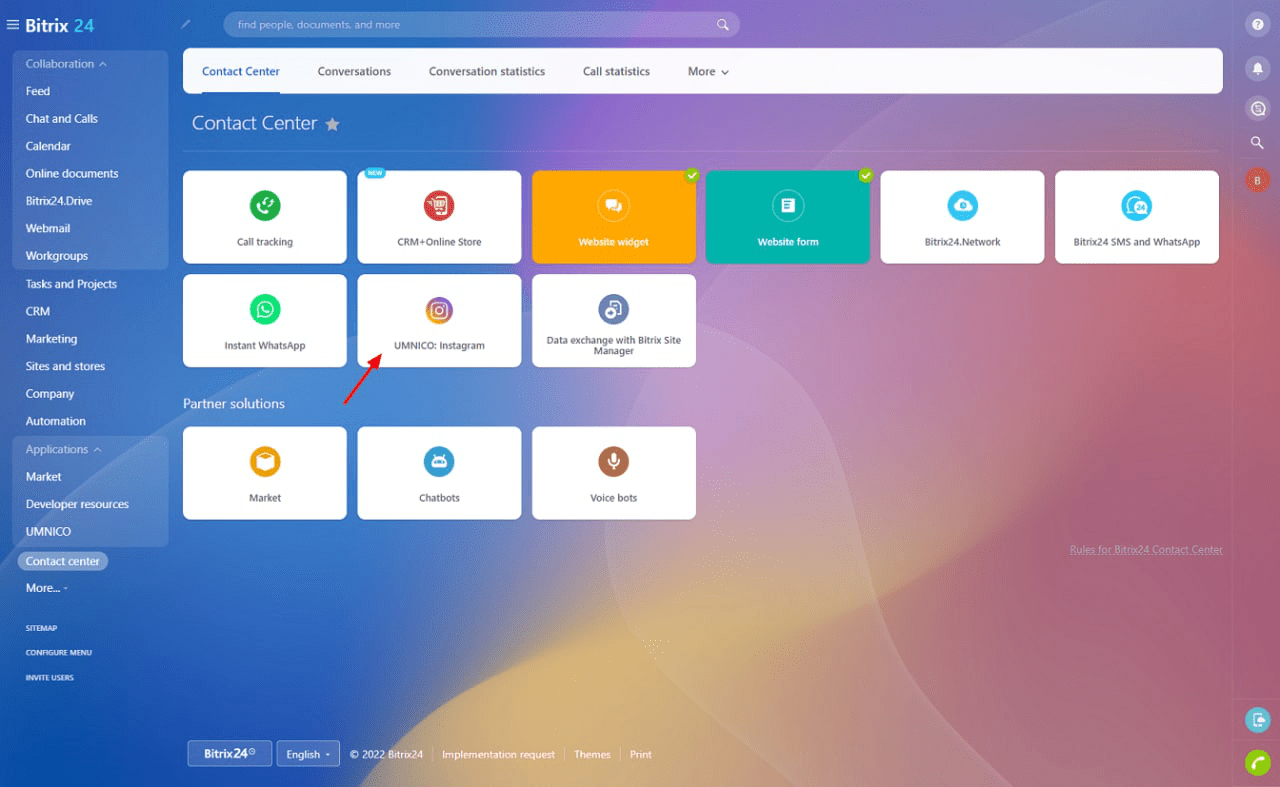The height and width of the screenshot is (787, 1280).
Task: Star Contact Center as a favorite
Action: coord(333,125)
